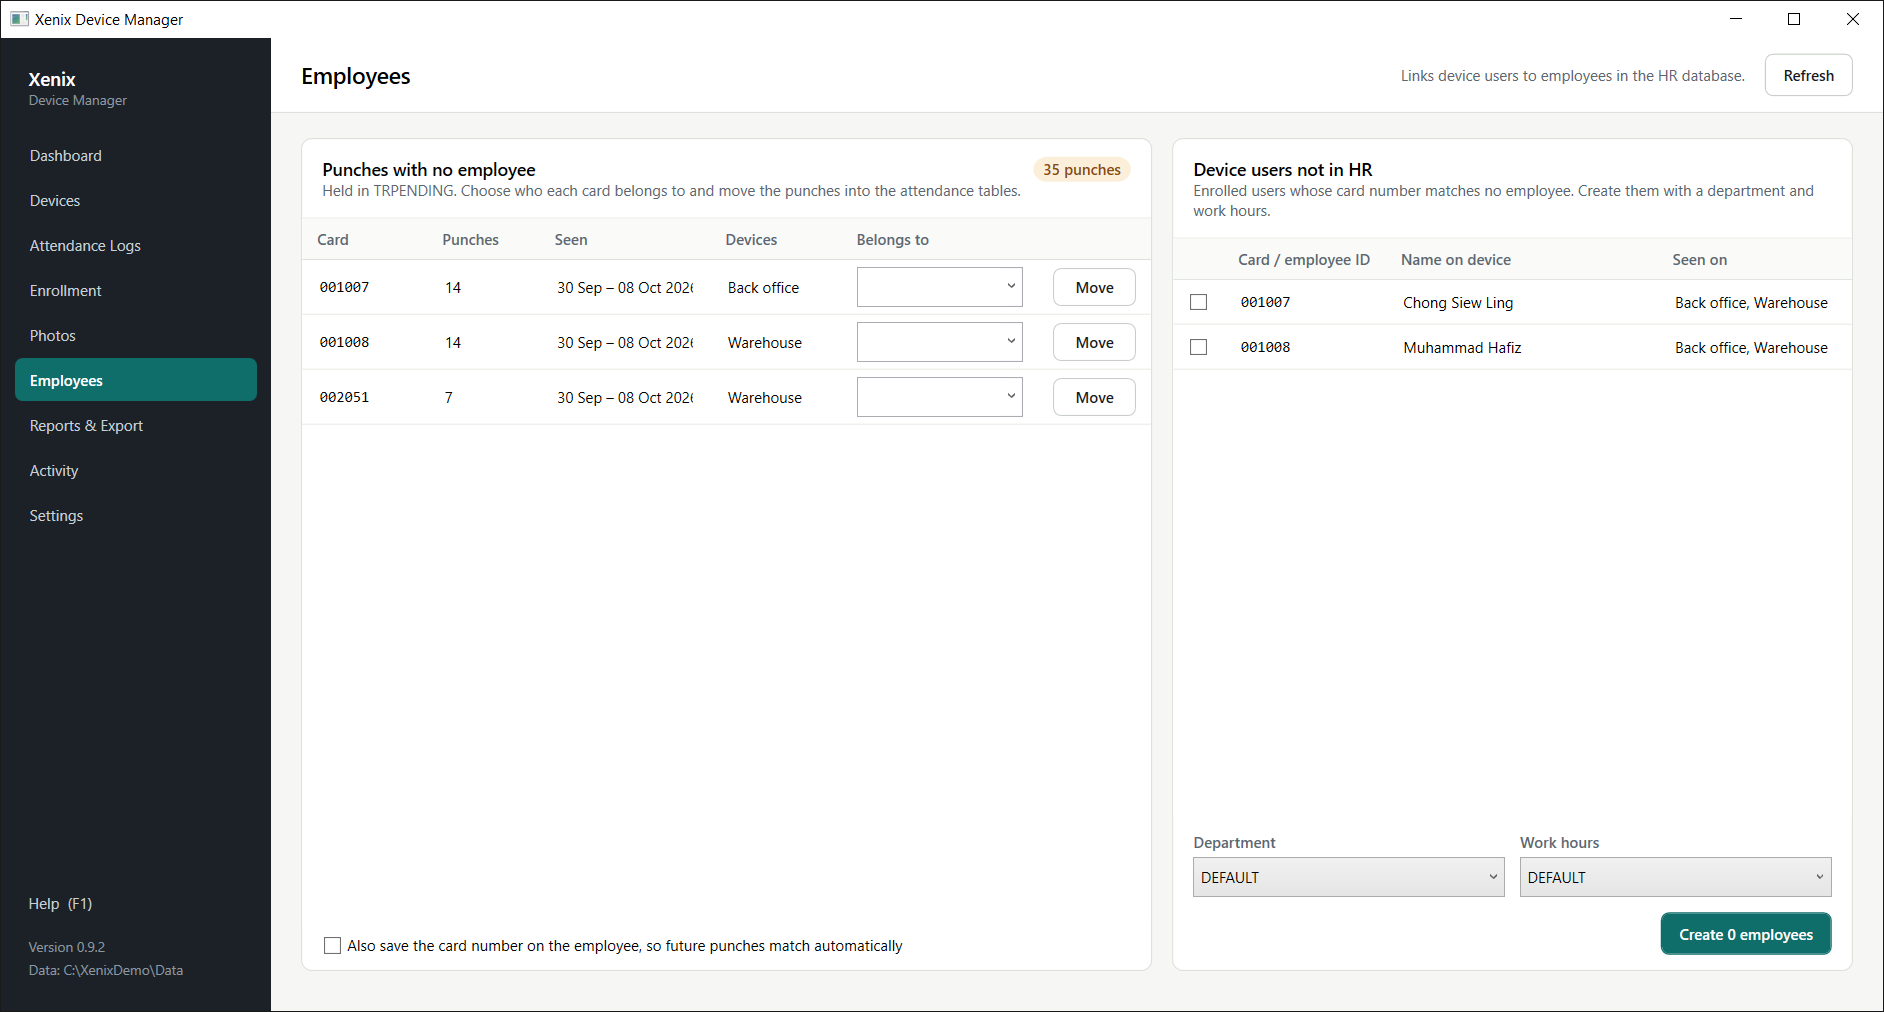Click Punches with no employee panel title
1884x1012 pixels.
point(429,170)
